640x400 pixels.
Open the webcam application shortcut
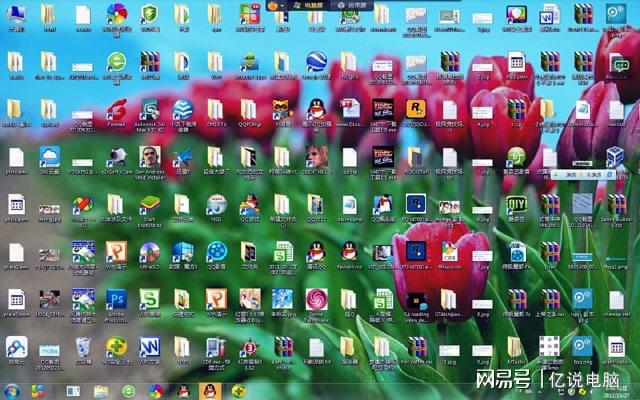[116, 157]
